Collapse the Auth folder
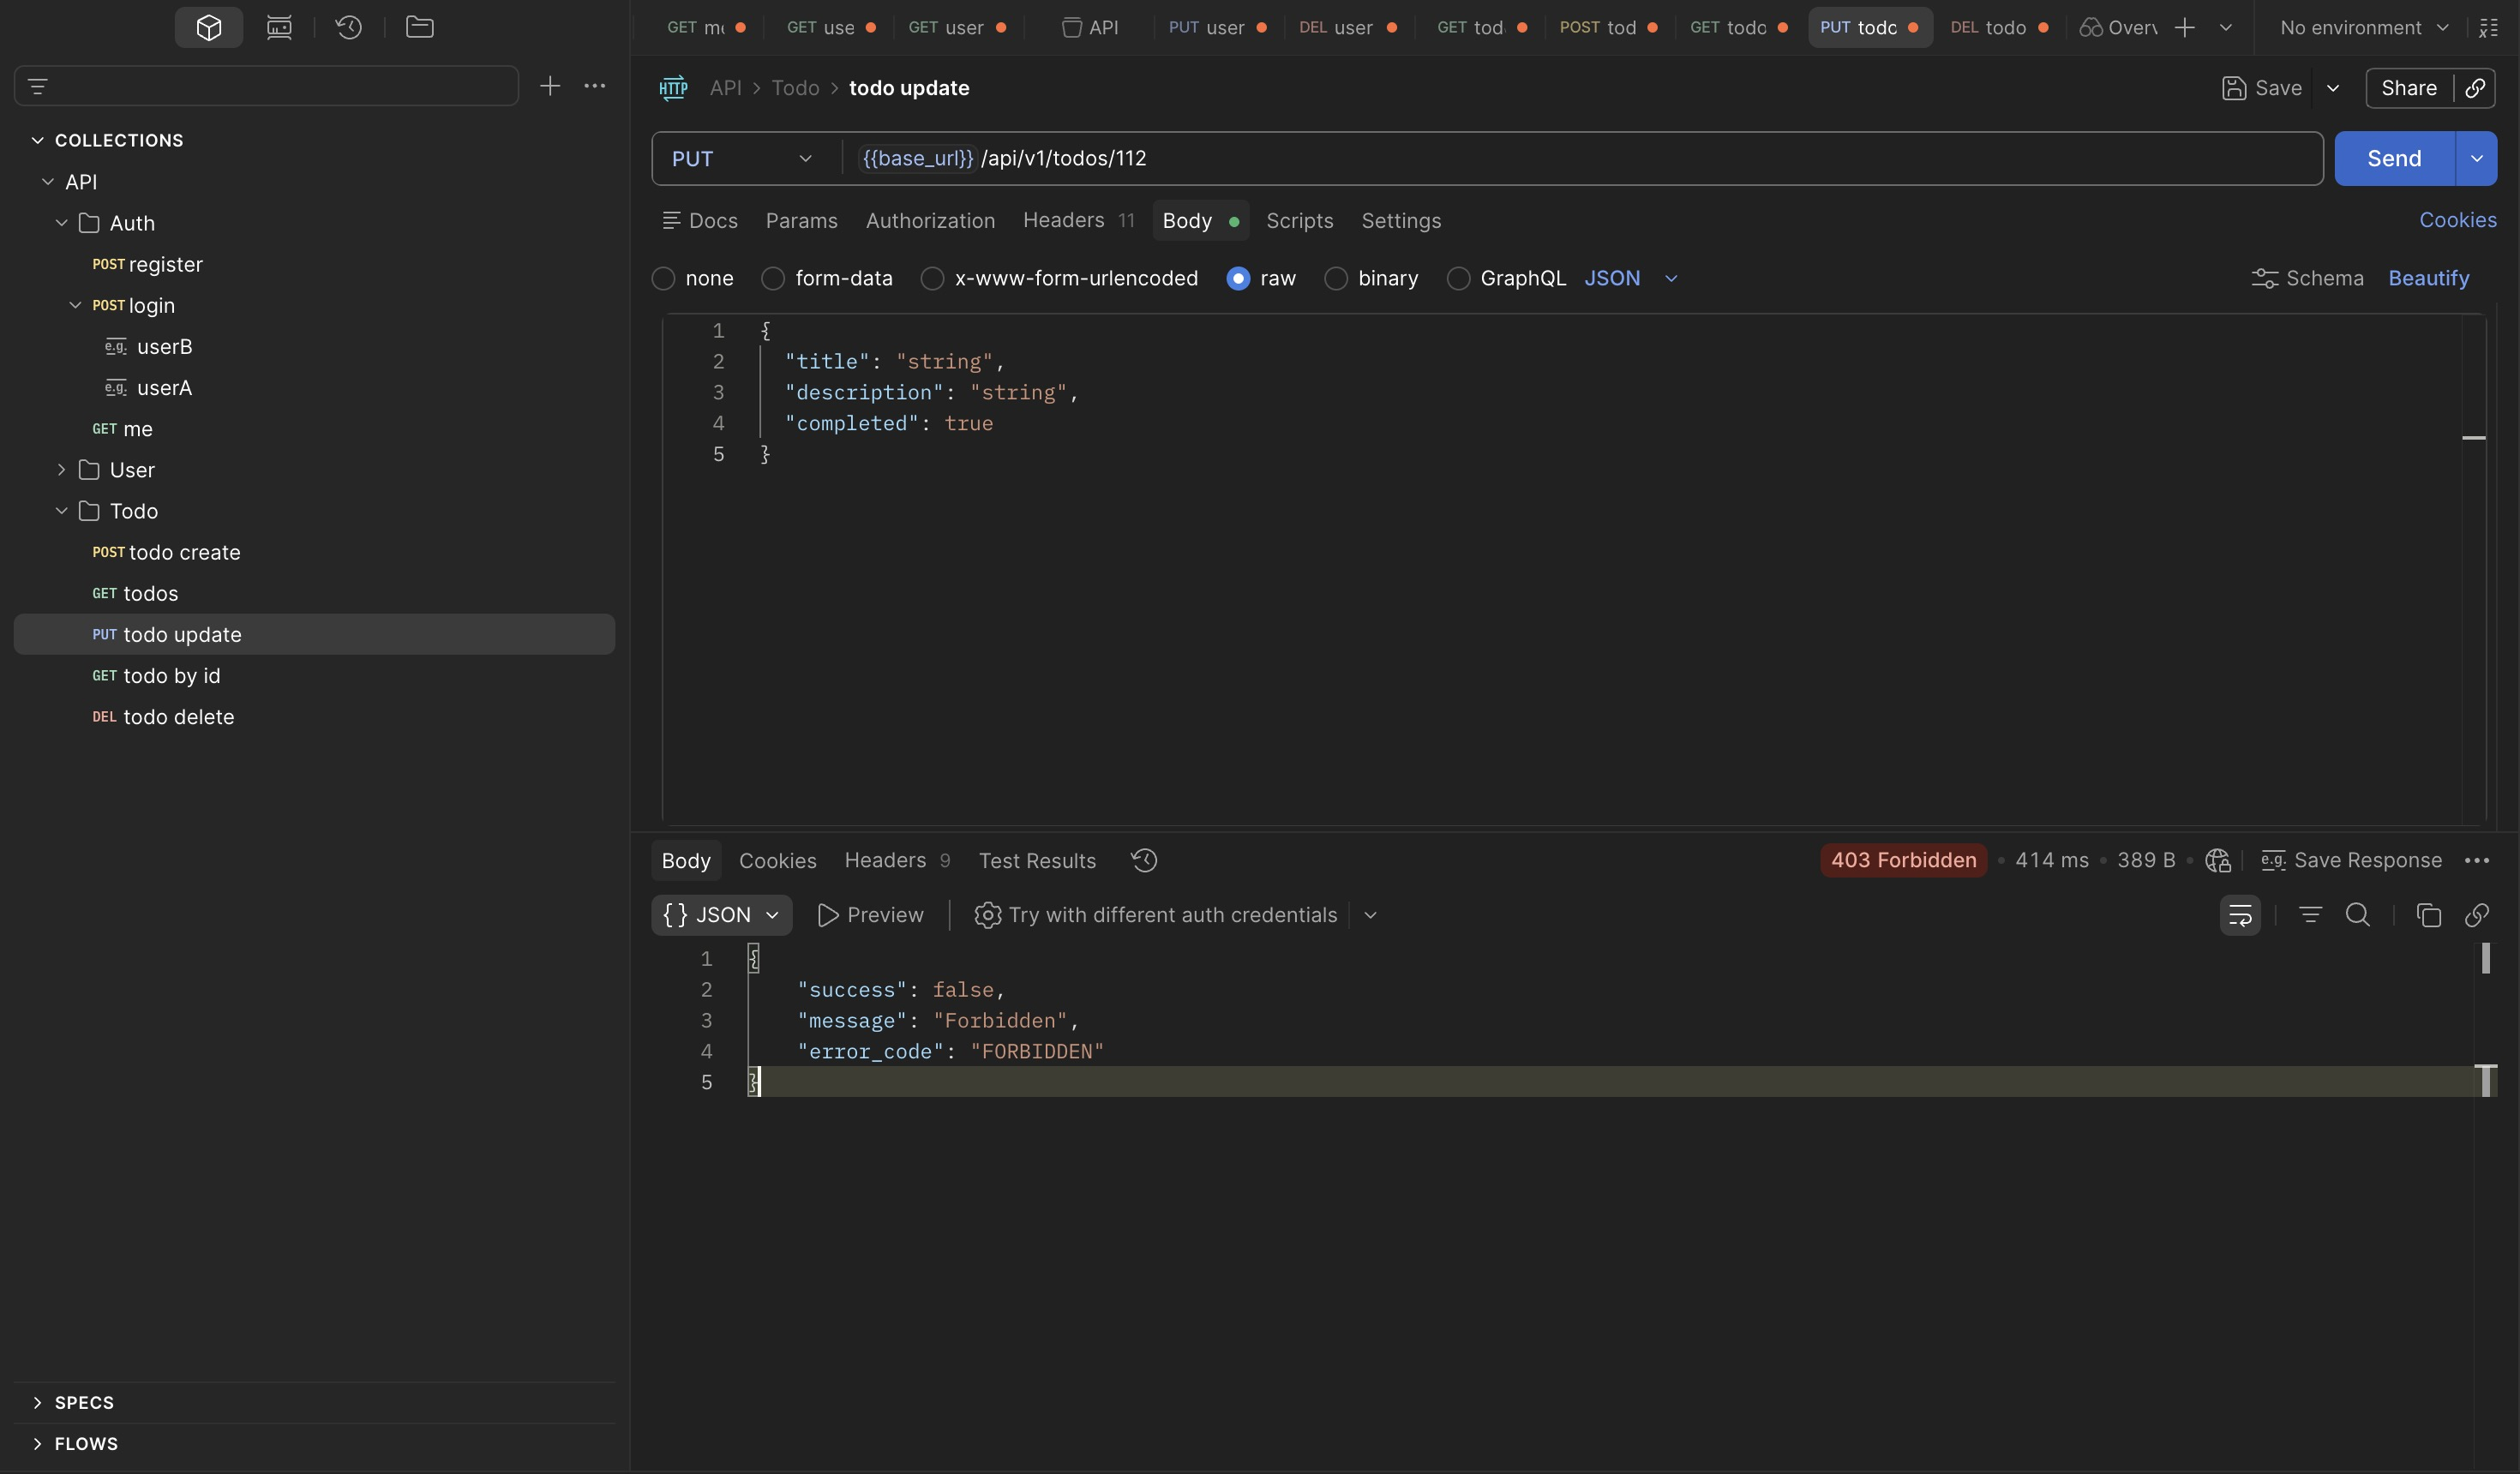 point(62,223)
